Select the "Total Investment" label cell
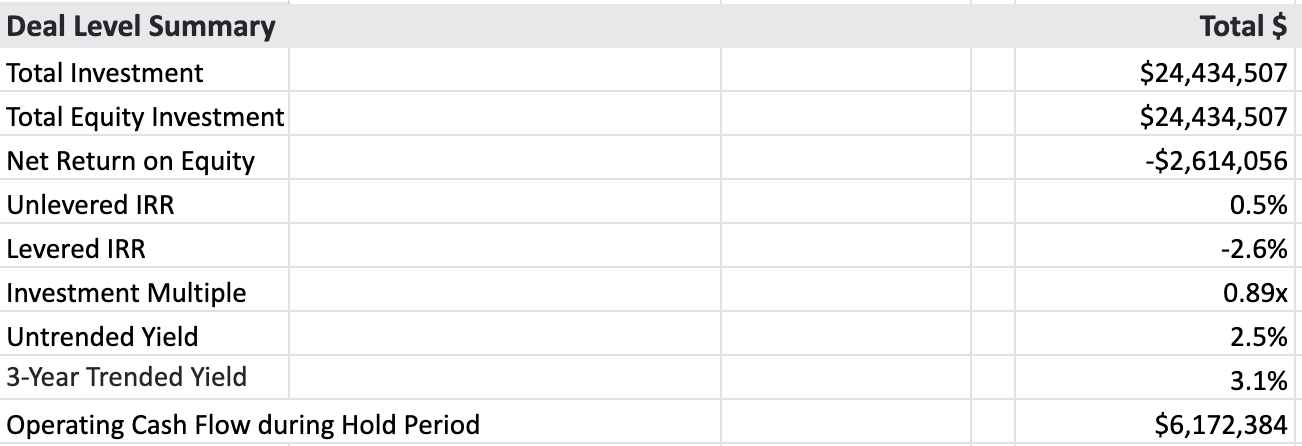This screenshot has height=446, width=1302. [x=105, y=73]
